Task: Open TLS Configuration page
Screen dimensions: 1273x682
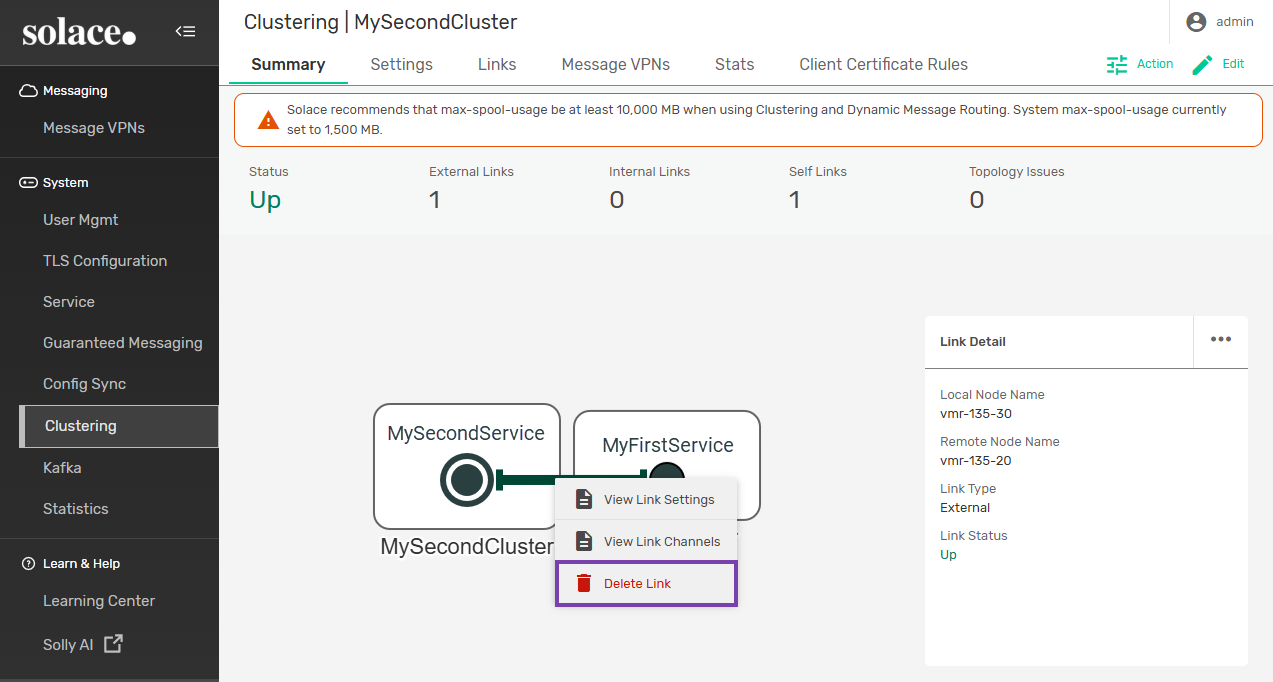Action: coord(105,261)
